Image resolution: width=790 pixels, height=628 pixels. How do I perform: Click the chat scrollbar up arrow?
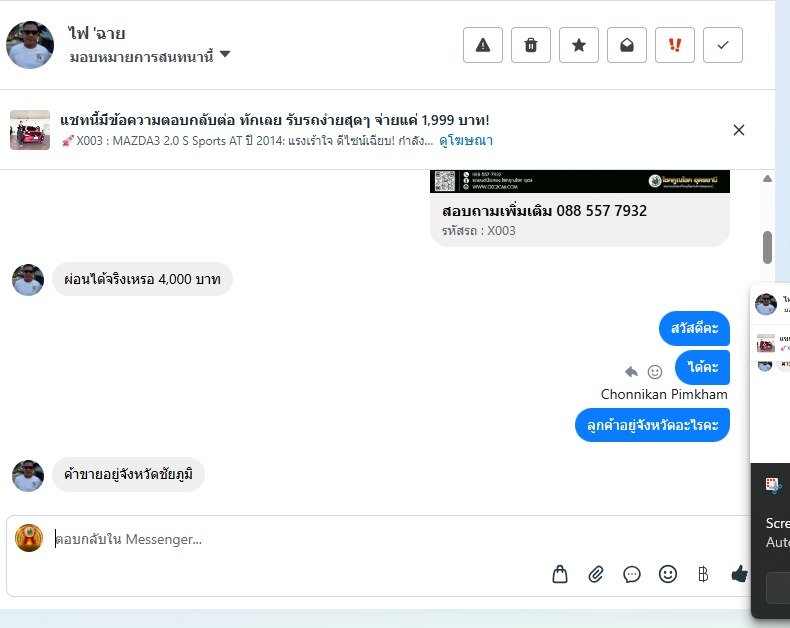coord(767,178)
